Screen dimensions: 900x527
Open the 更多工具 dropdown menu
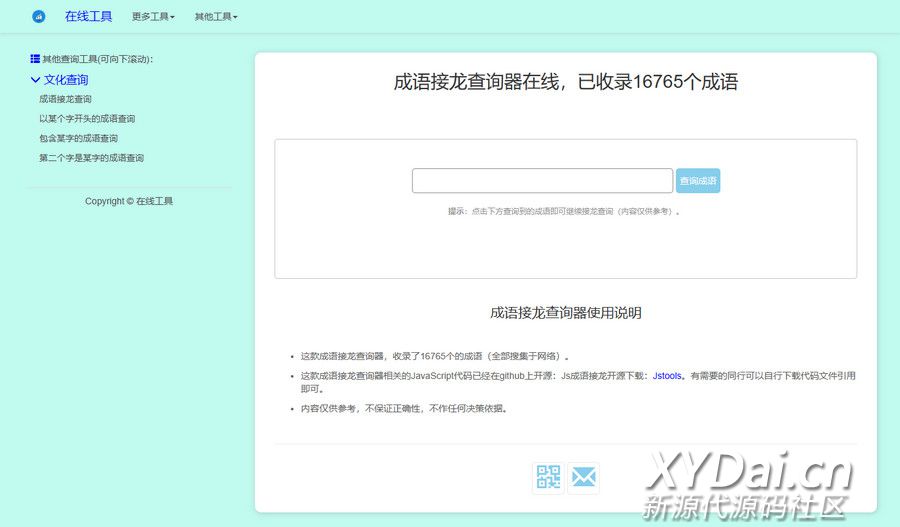tap(153, 17)
